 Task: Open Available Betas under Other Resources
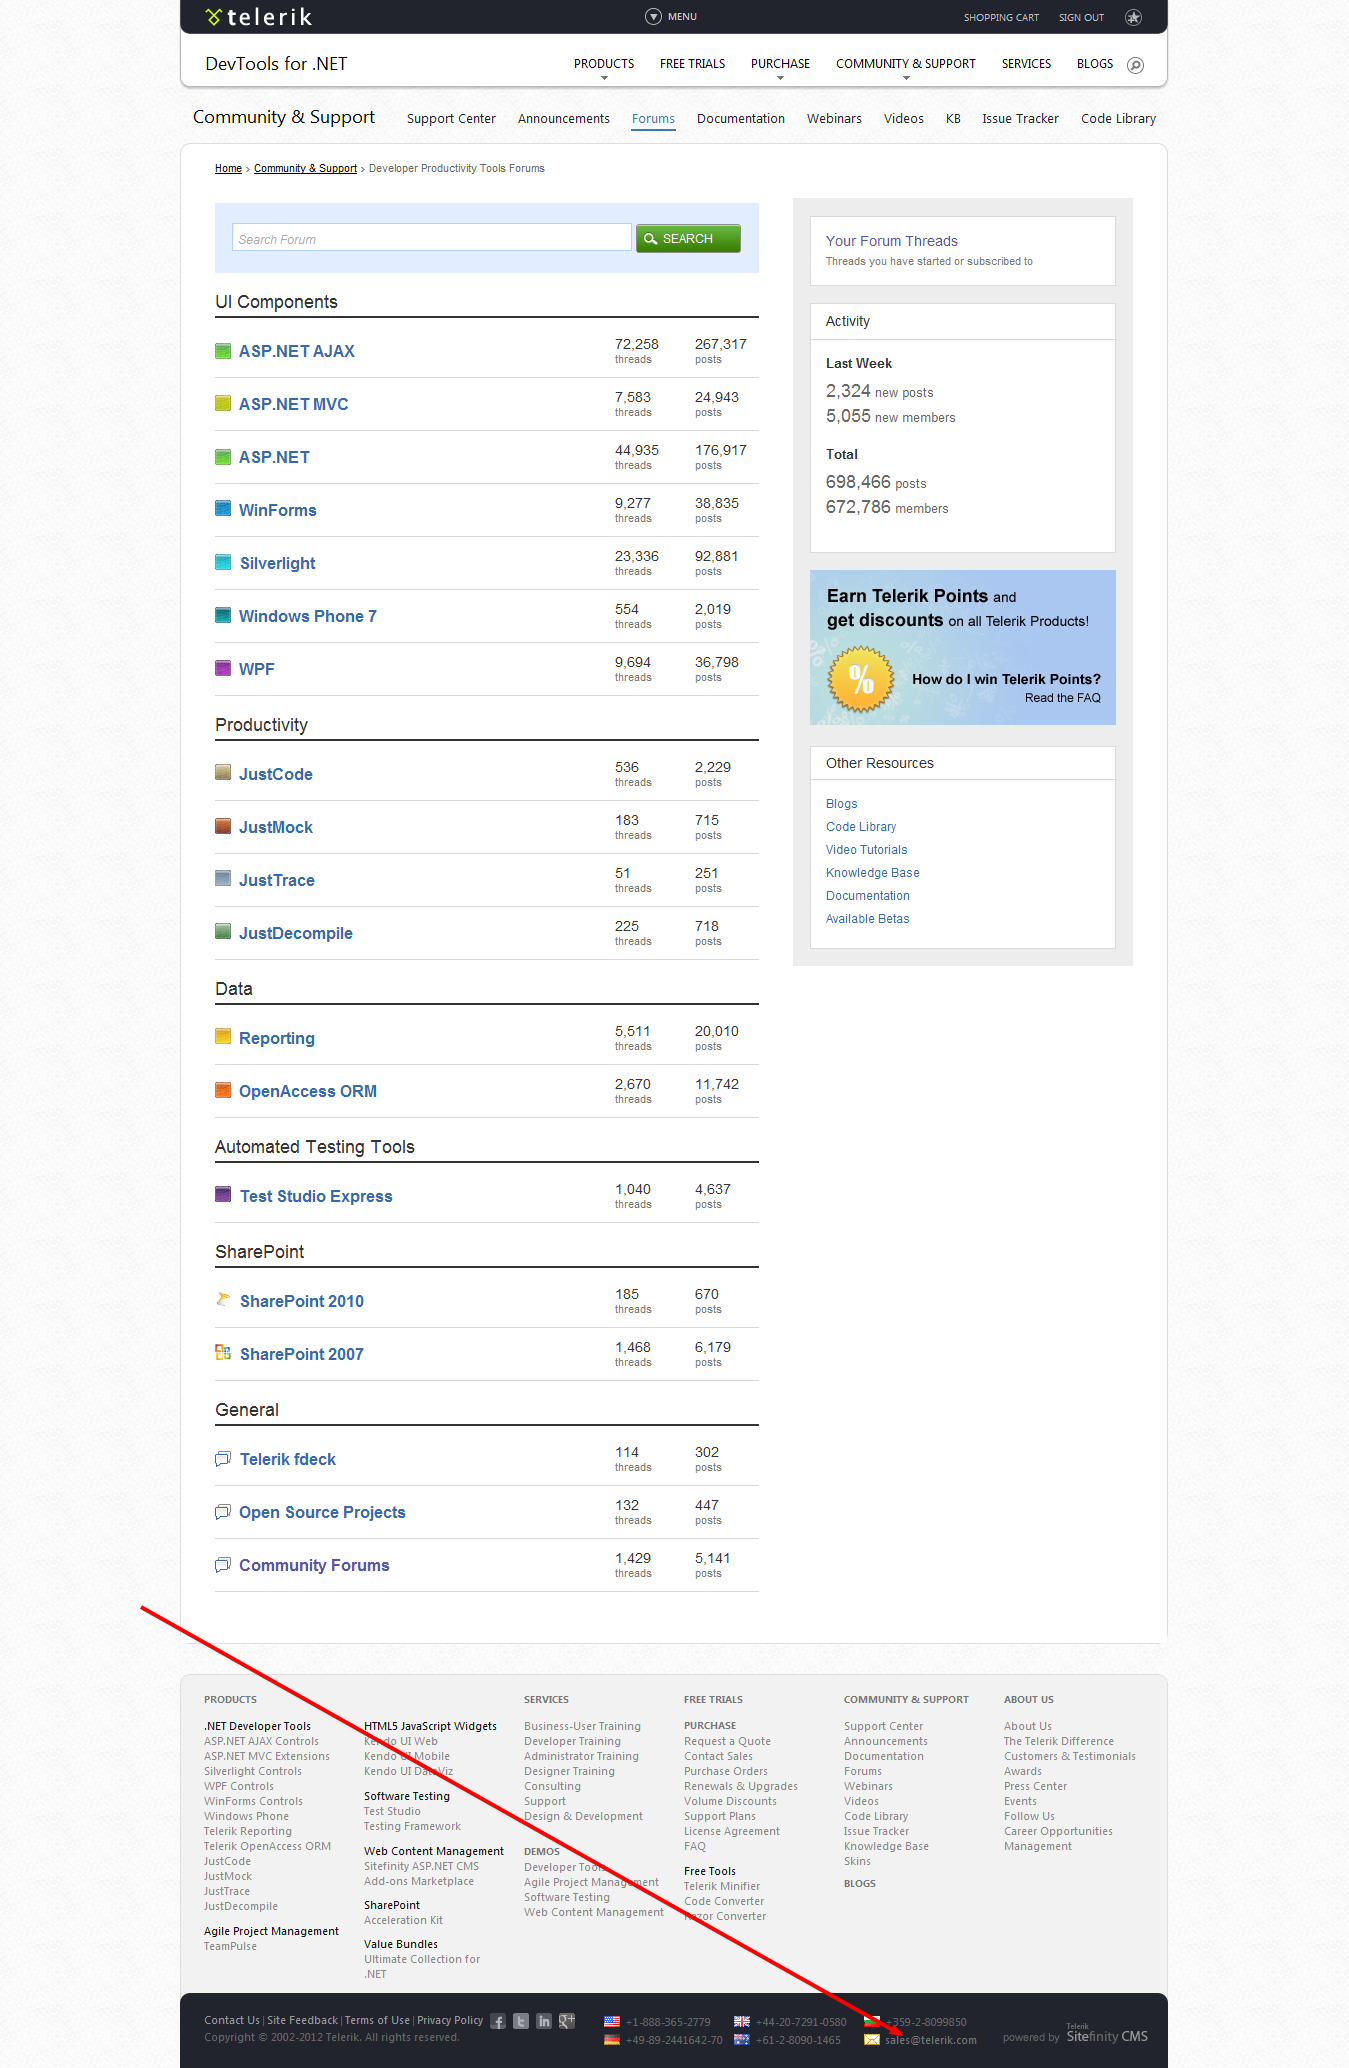868,919
